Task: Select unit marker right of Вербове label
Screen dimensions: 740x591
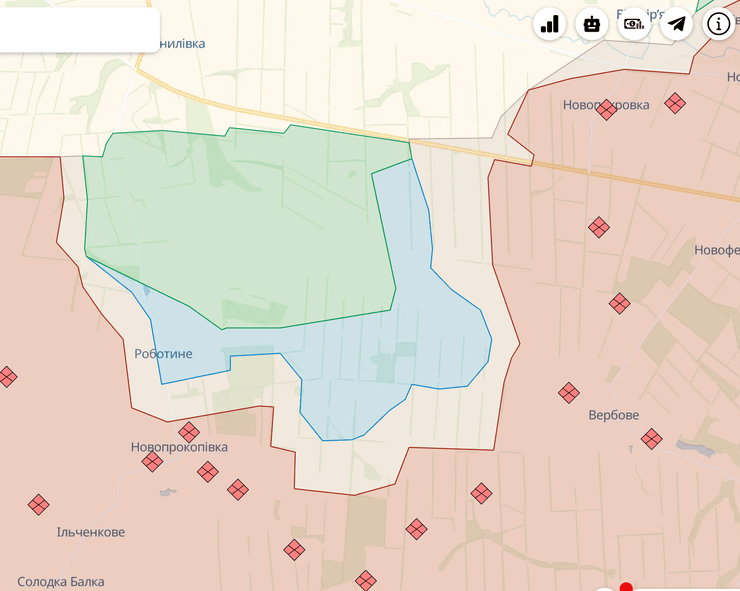Action: 652,438
